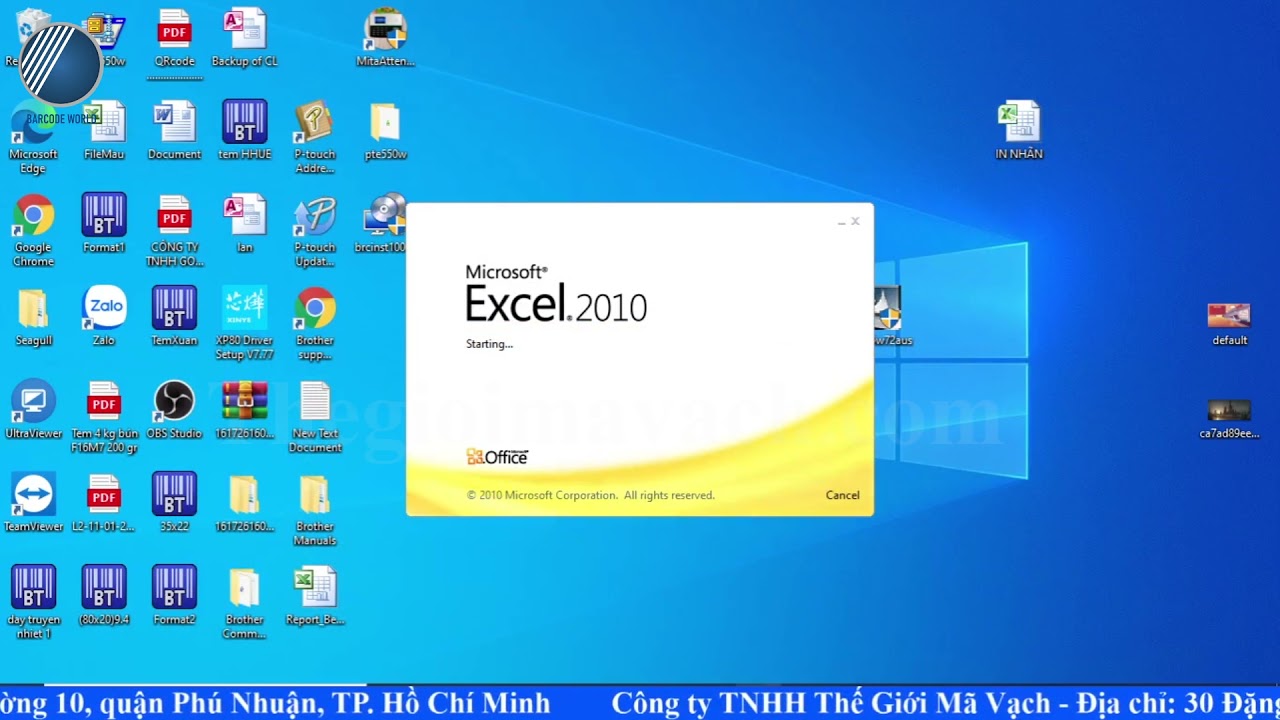The image size is (1280, 720).
Task: Open Microsoft Edge desktop shortcut
Action: point(33,139)
